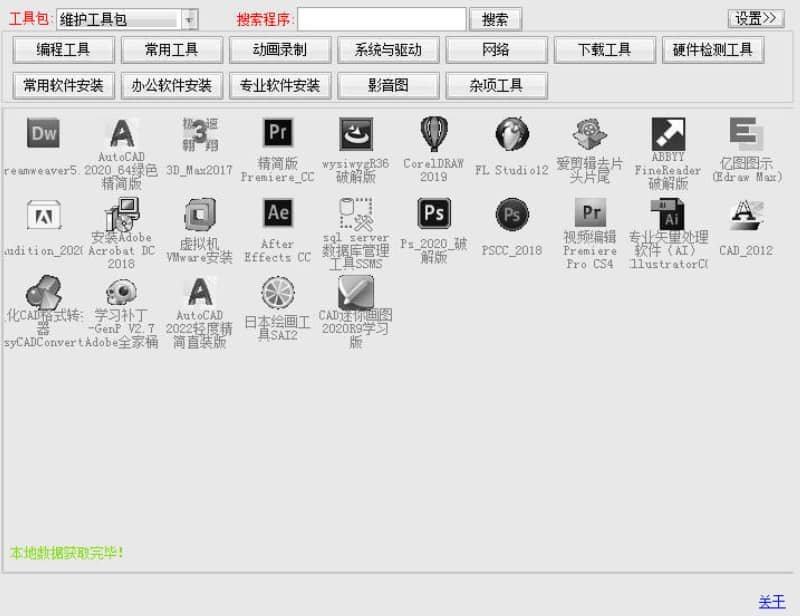Select the 专业软件安装 category

click(280, 85)
